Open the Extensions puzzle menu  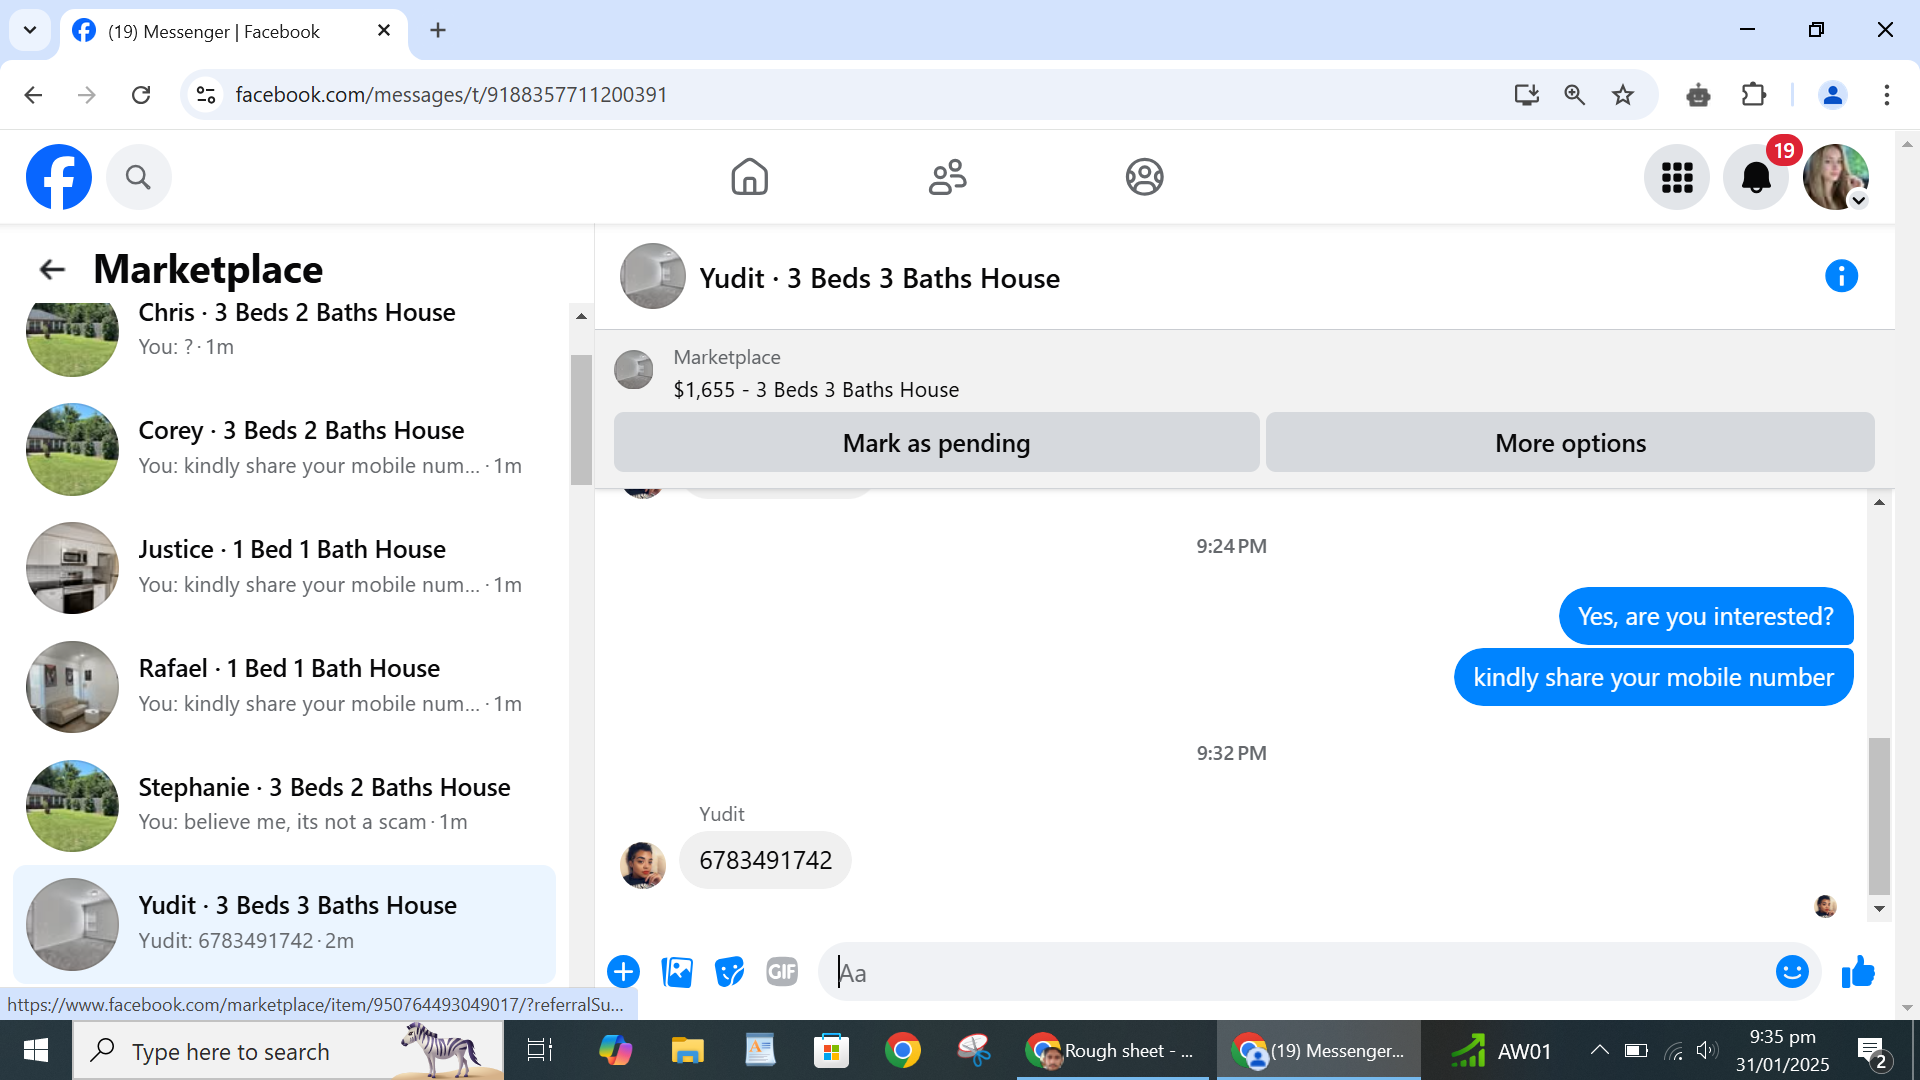click(x=1753, y=94)
